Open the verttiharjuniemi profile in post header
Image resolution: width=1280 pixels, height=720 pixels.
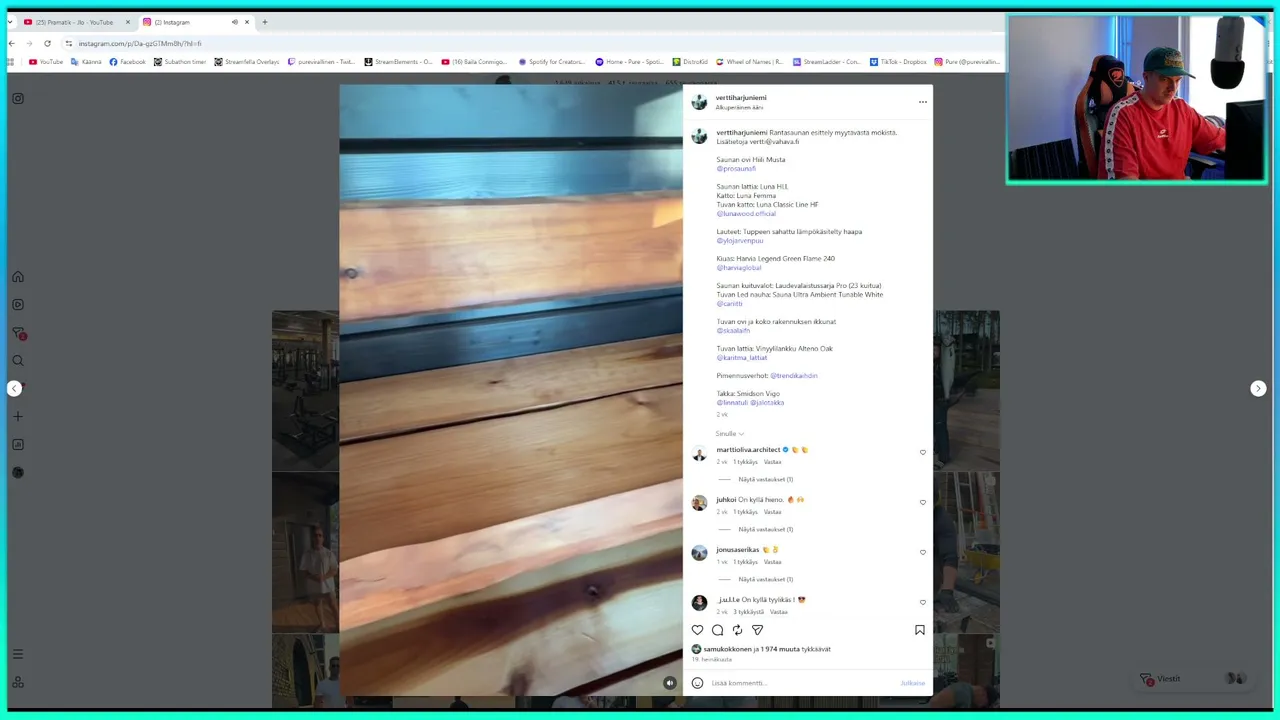[741, 98]
